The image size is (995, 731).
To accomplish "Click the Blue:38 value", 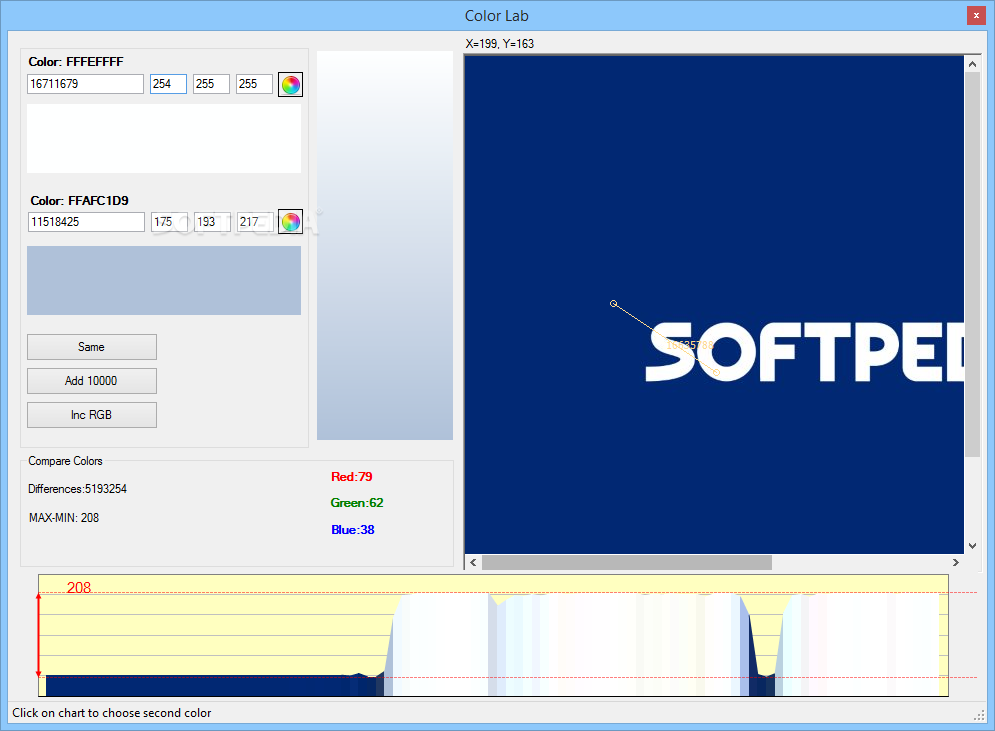I will click(353, 529).
